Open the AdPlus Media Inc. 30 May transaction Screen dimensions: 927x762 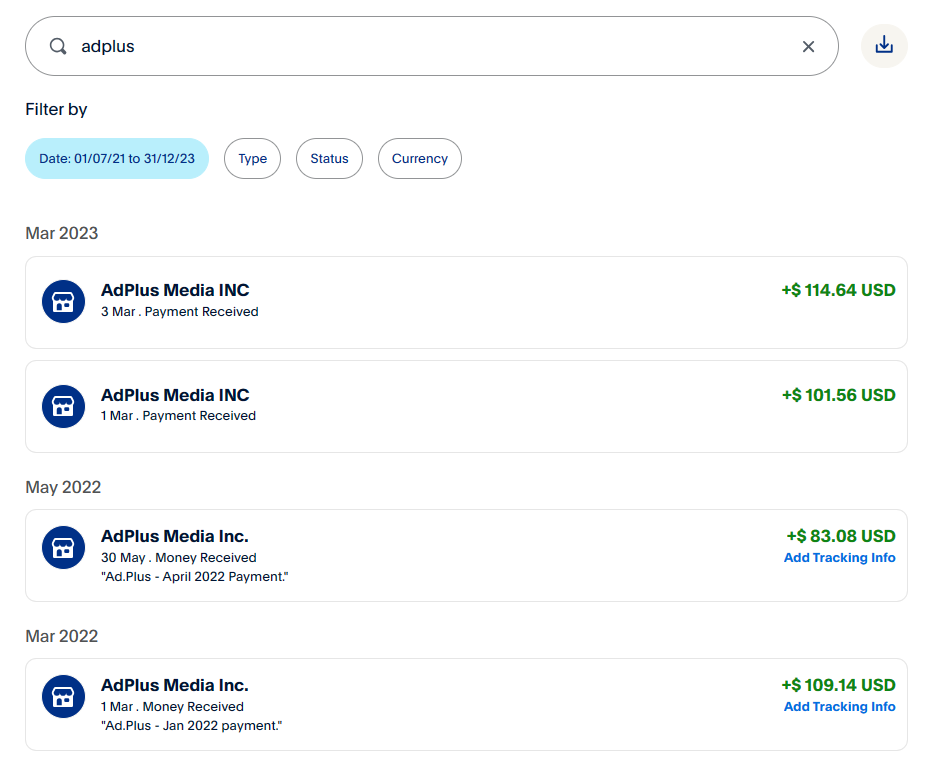[x=466, y=556]
